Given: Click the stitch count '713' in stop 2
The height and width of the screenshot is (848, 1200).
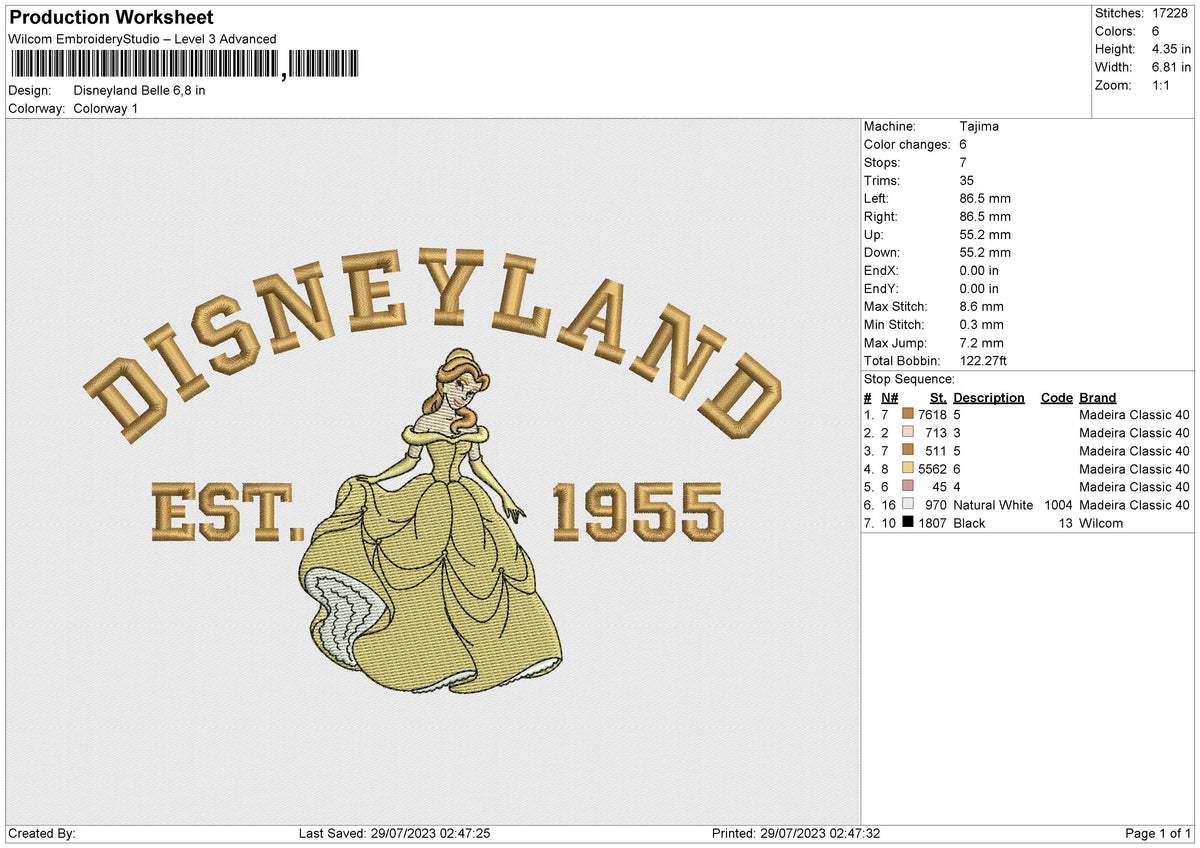Looking at the screenshot, I should pyautogui.click(x=936, y=432).
